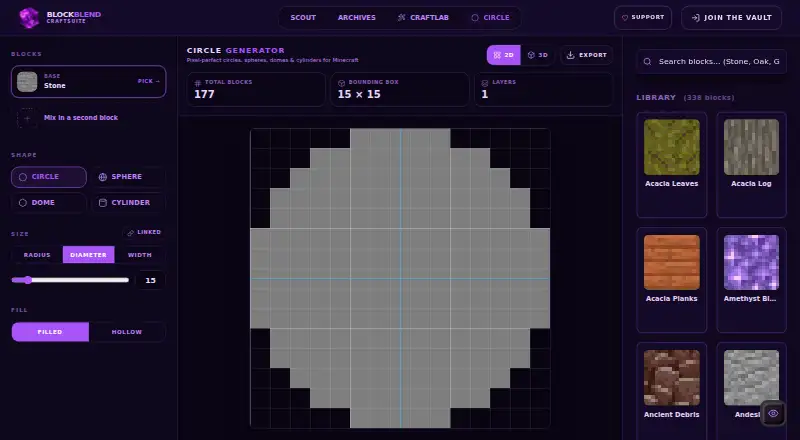Choose the Andesite block from library
Screen dimensions: 800x440
pos(751,391)
